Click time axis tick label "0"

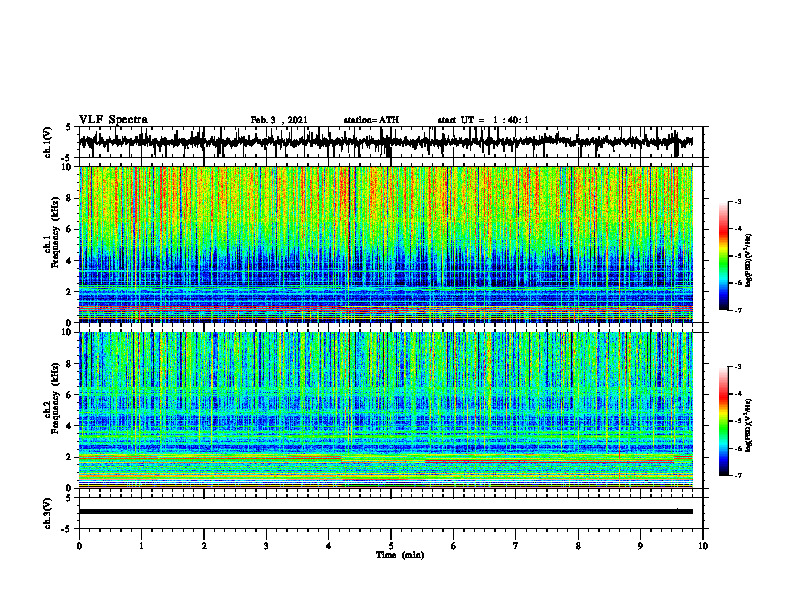point(79,546)
